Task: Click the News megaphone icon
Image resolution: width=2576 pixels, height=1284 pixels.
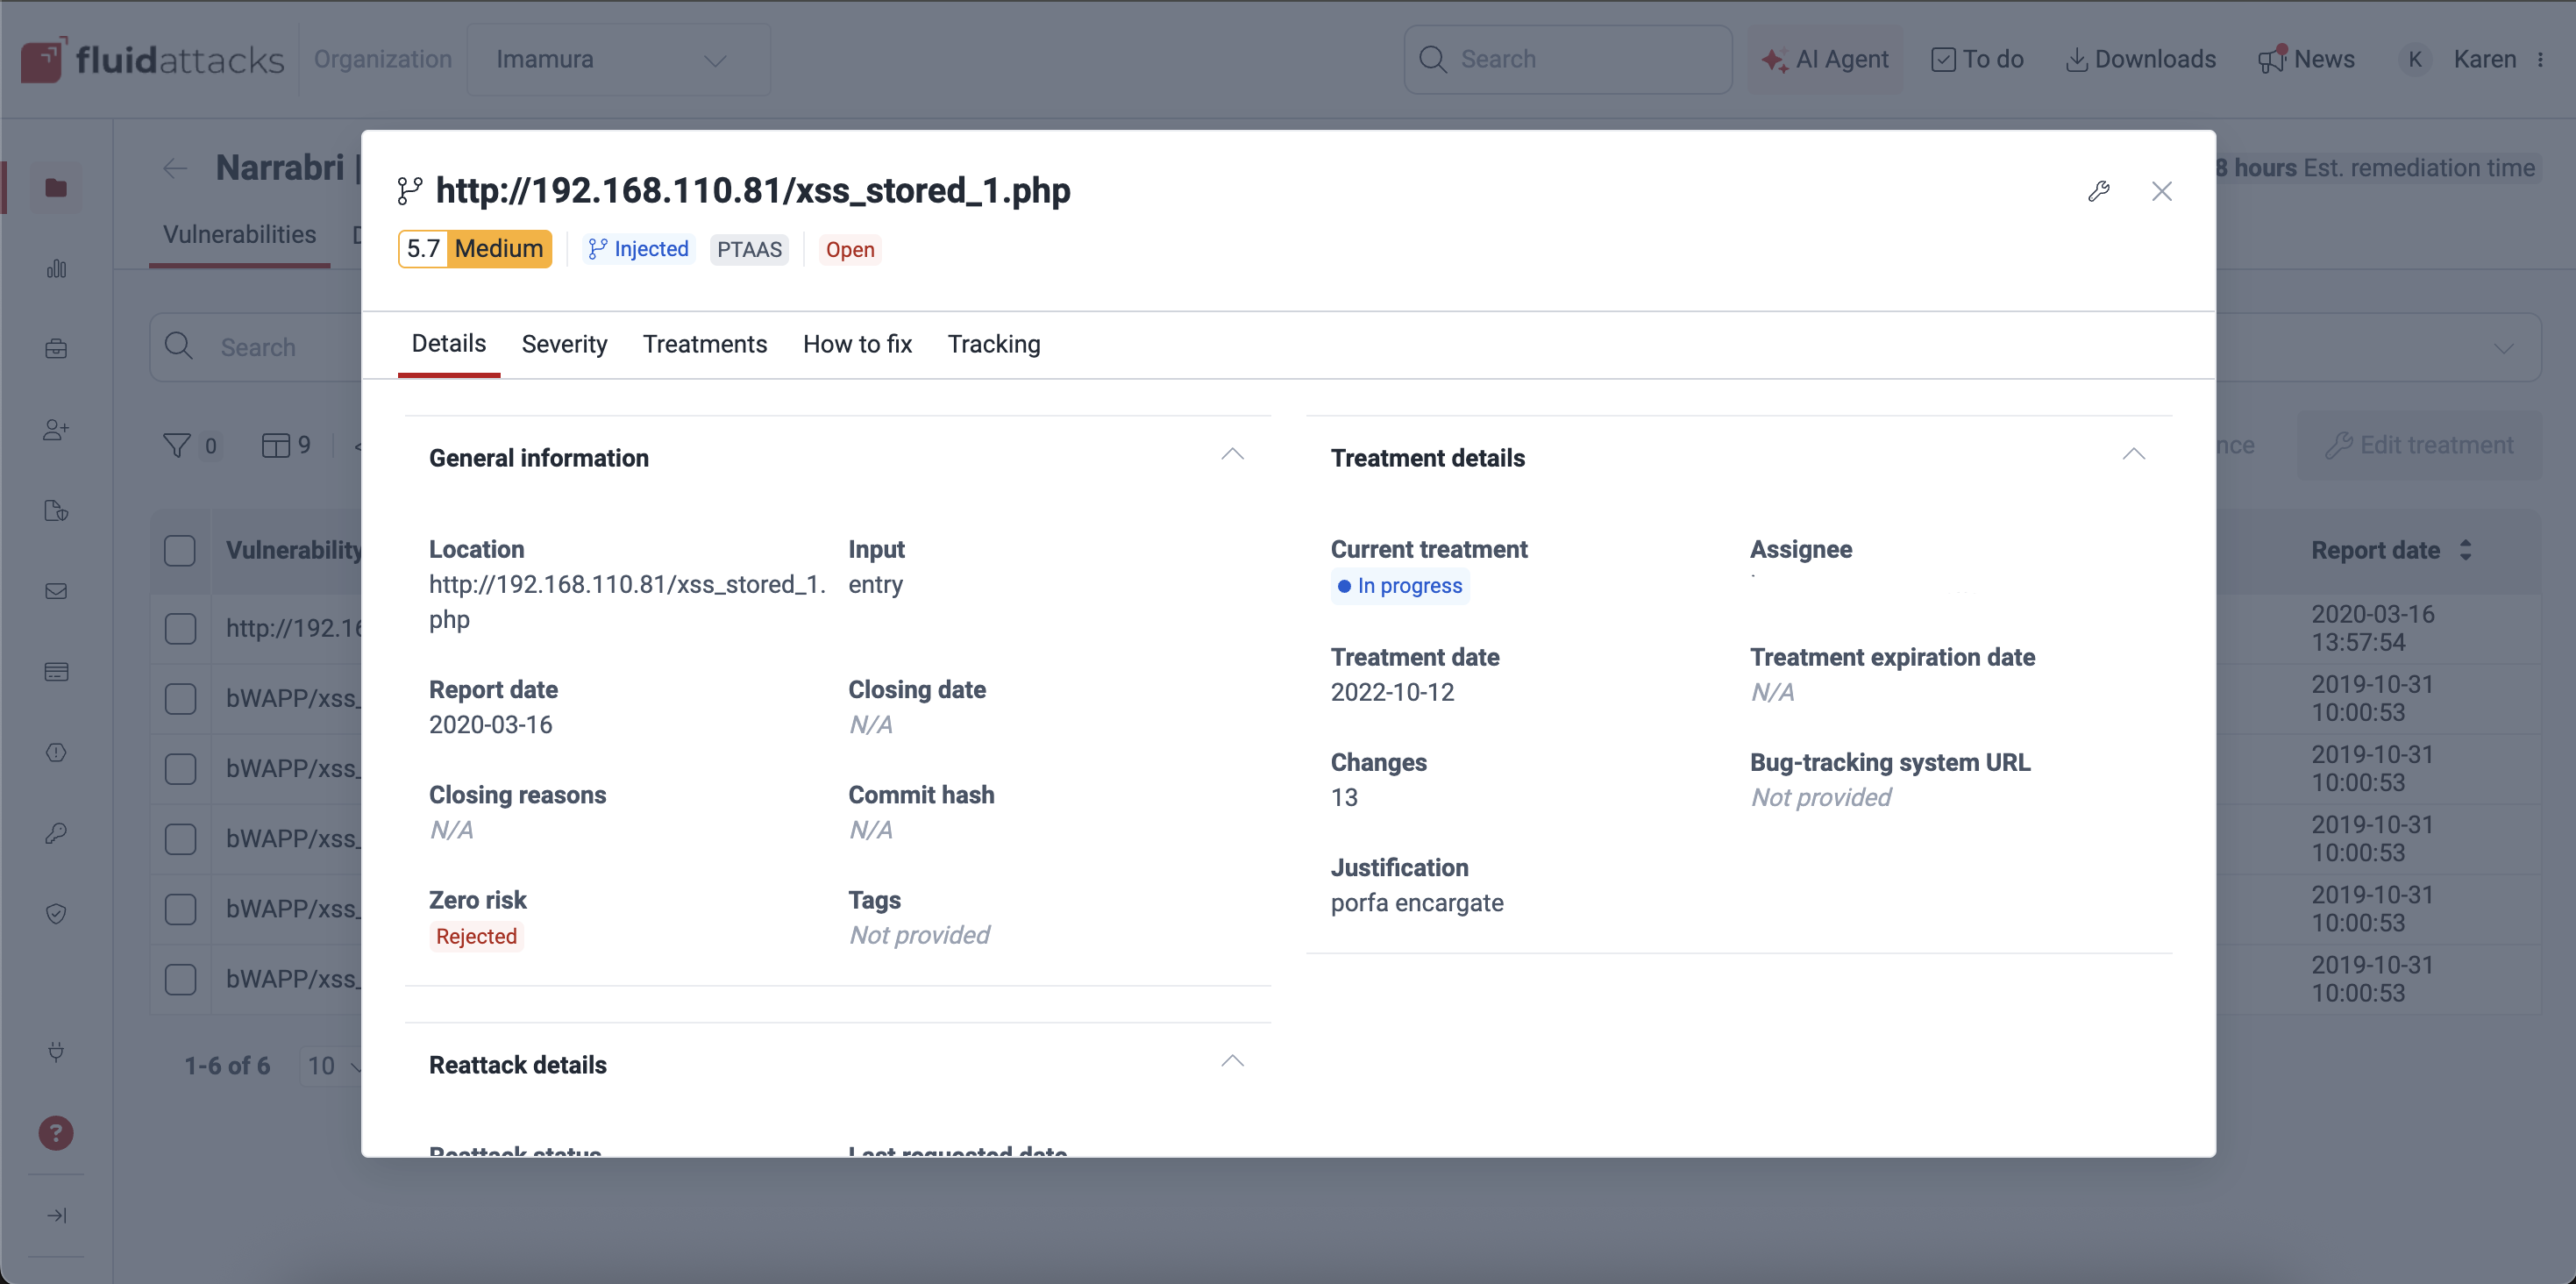Action: [2272, 60]
